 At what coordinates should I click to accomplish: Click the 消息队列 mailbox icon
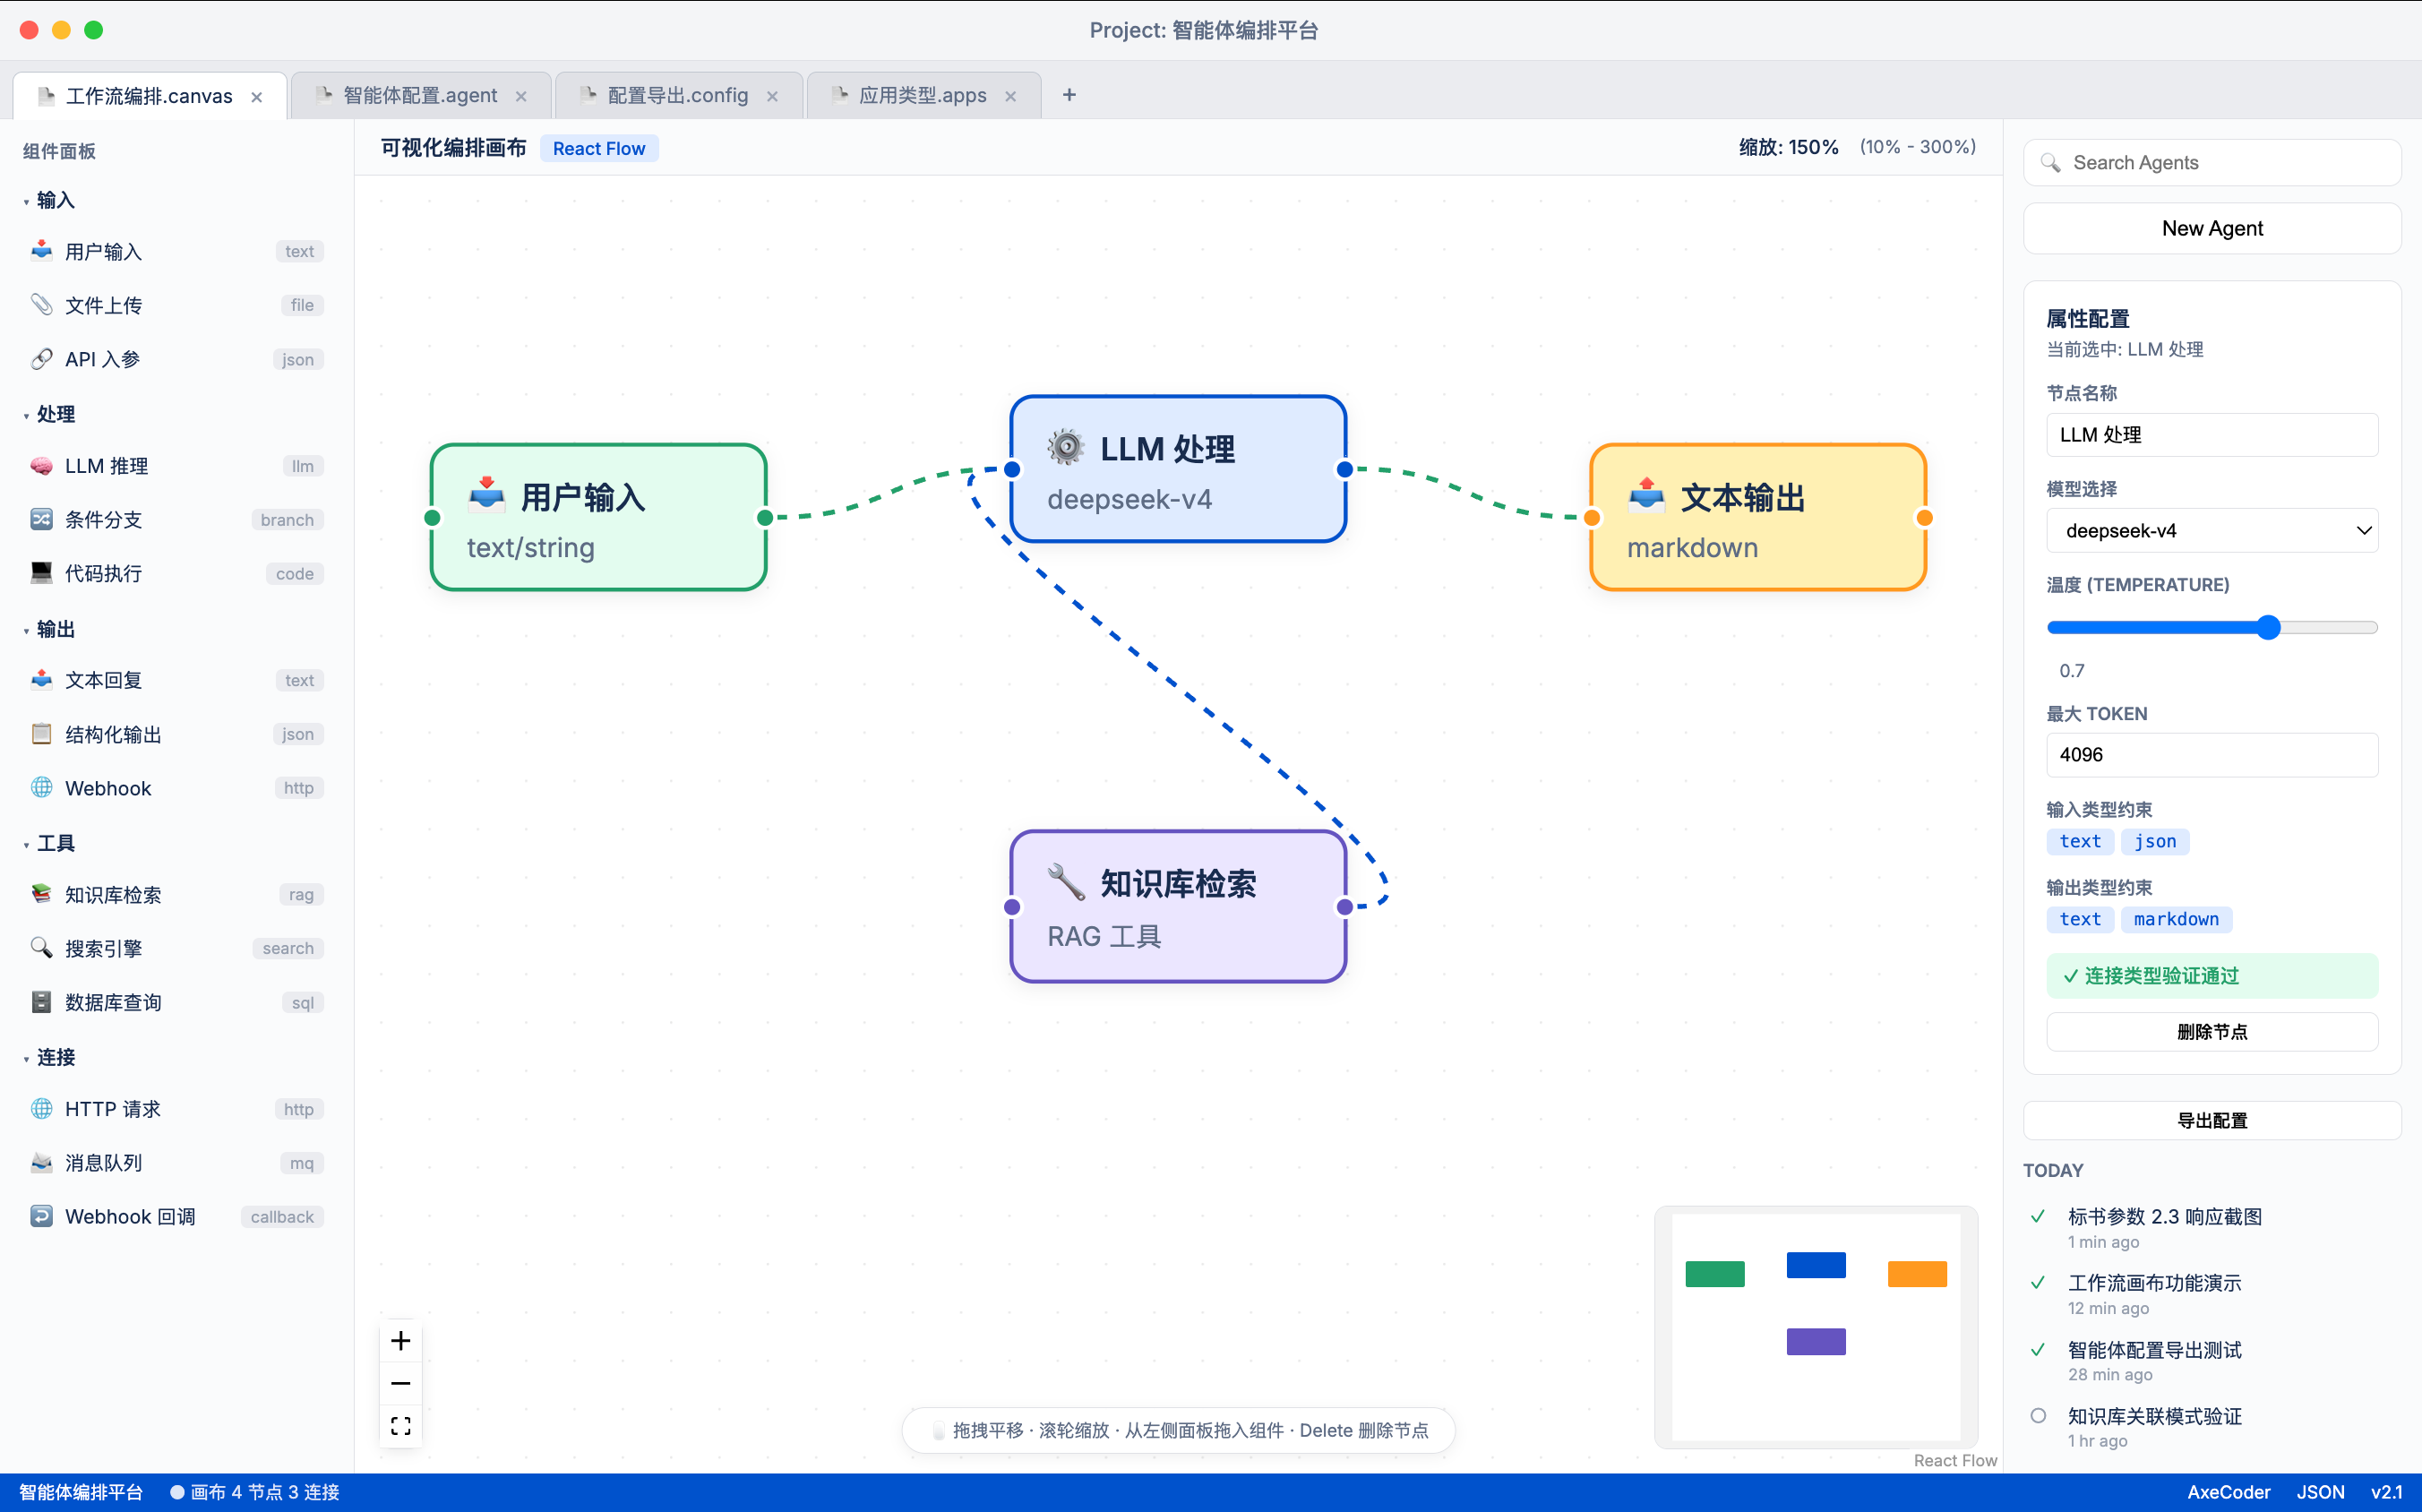click(41, 1163)
